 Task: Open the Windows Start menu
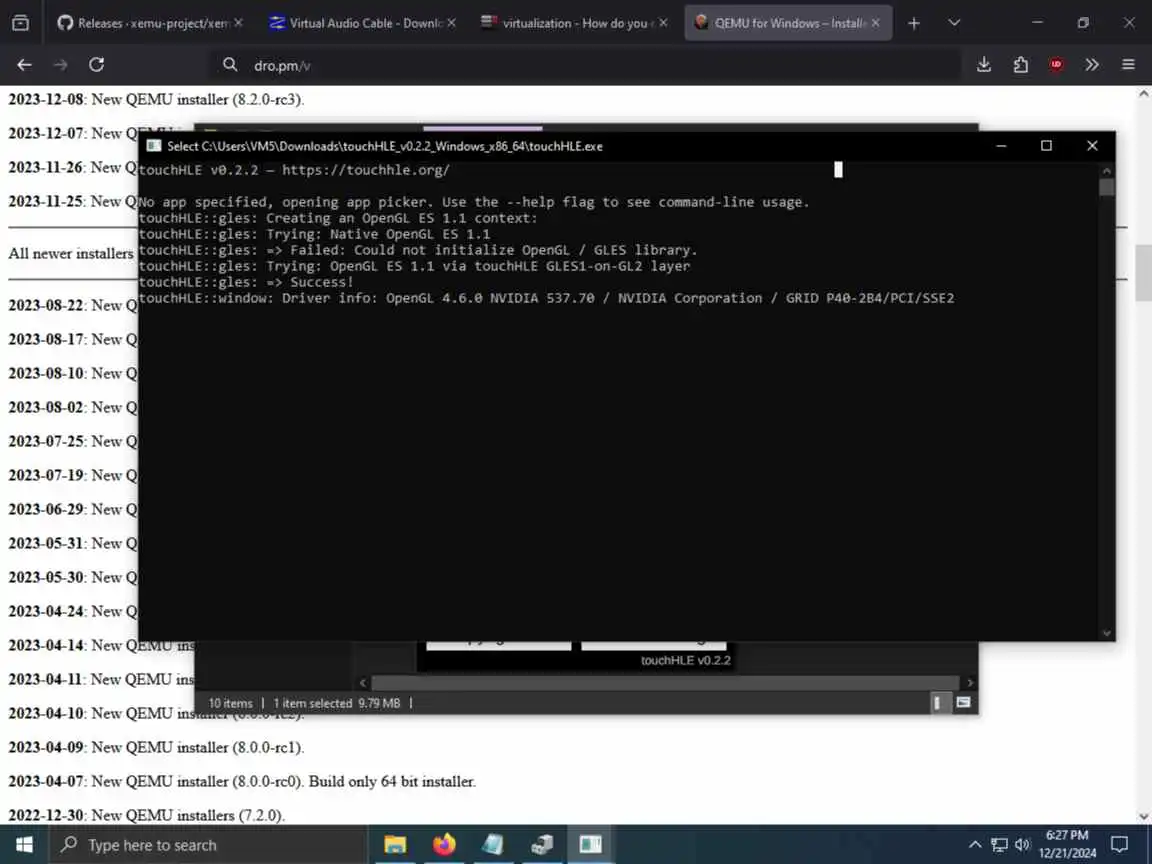(x=24, y=844)
